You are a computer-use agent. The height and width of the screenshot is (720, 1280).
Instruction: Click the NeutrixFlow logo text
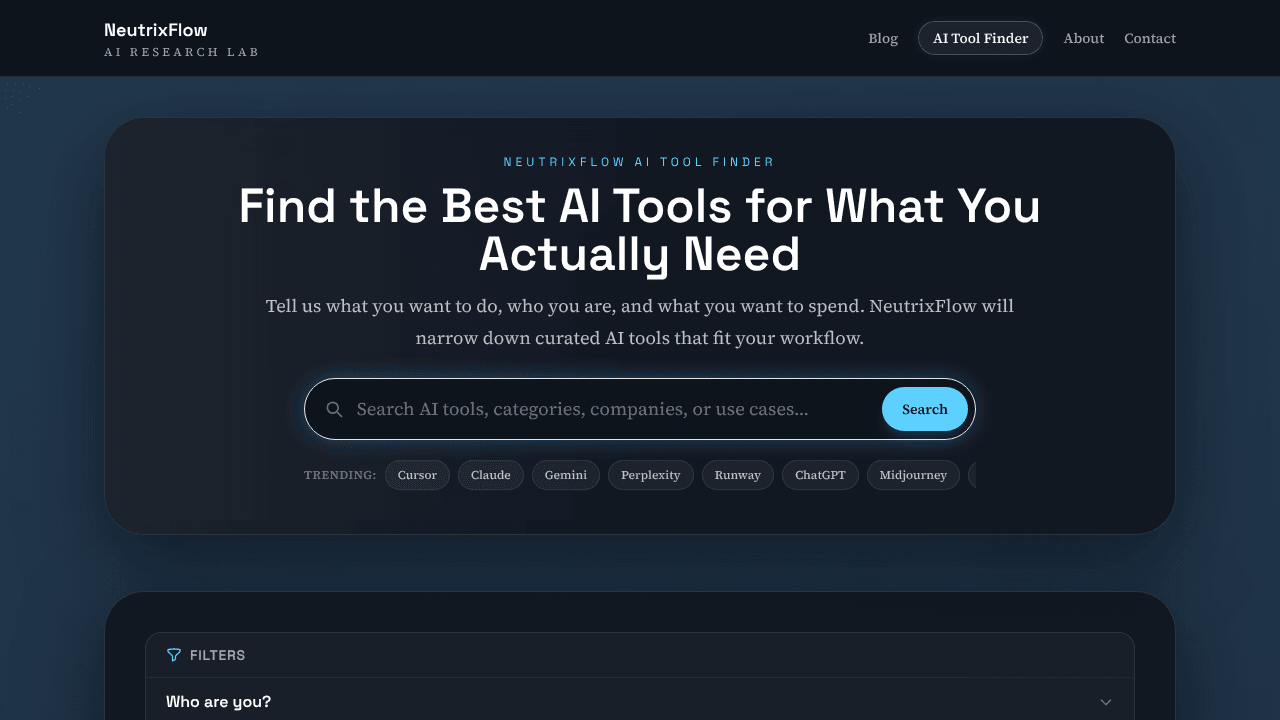pos(156,30)
